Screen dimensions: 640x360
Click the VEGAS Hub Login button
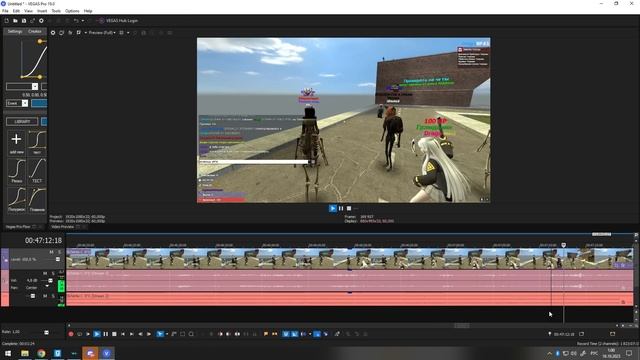(x=118, y=20)
